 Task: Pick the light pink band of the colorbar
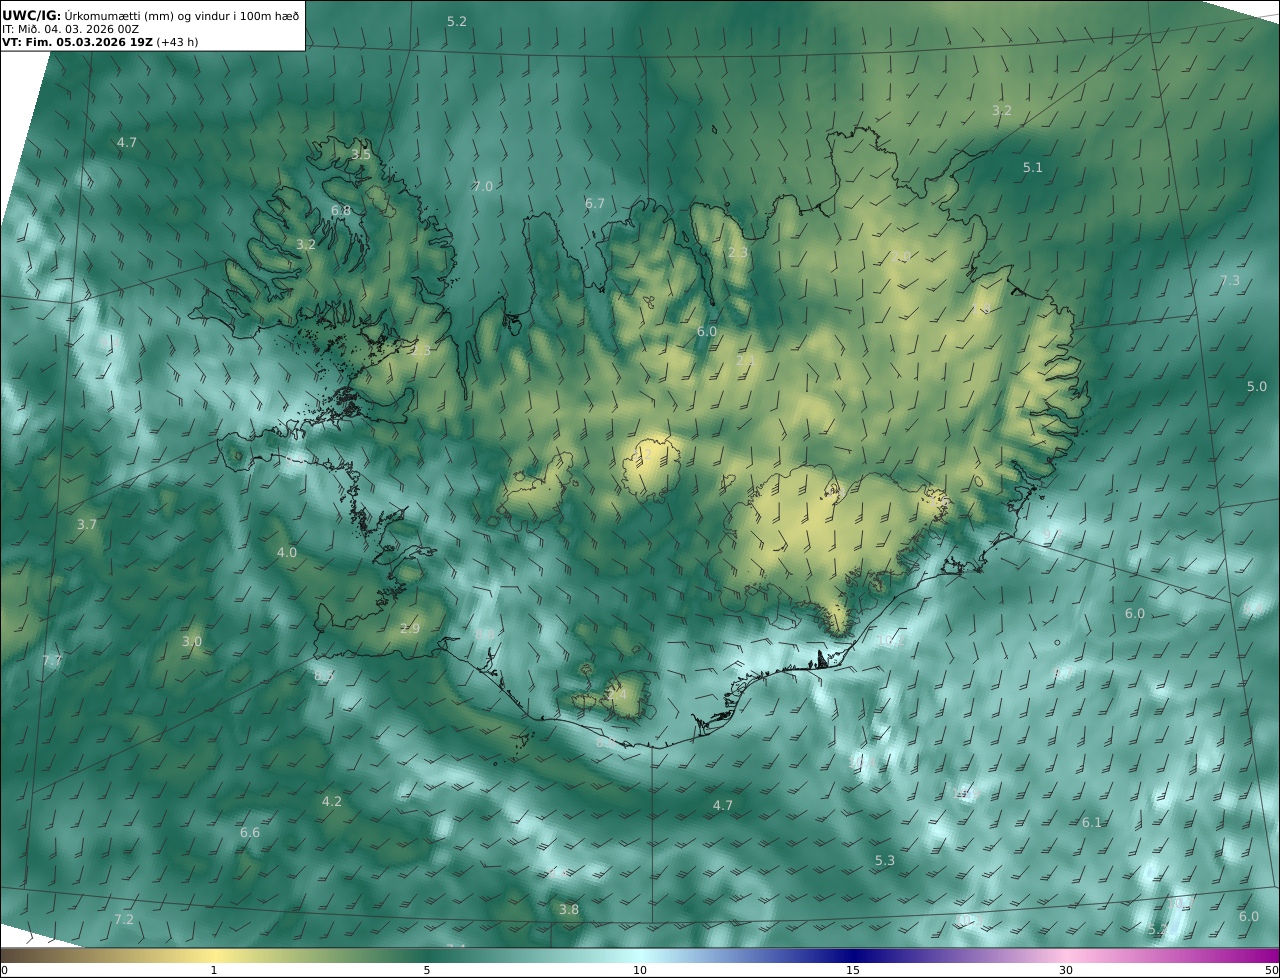point(1066,955)
